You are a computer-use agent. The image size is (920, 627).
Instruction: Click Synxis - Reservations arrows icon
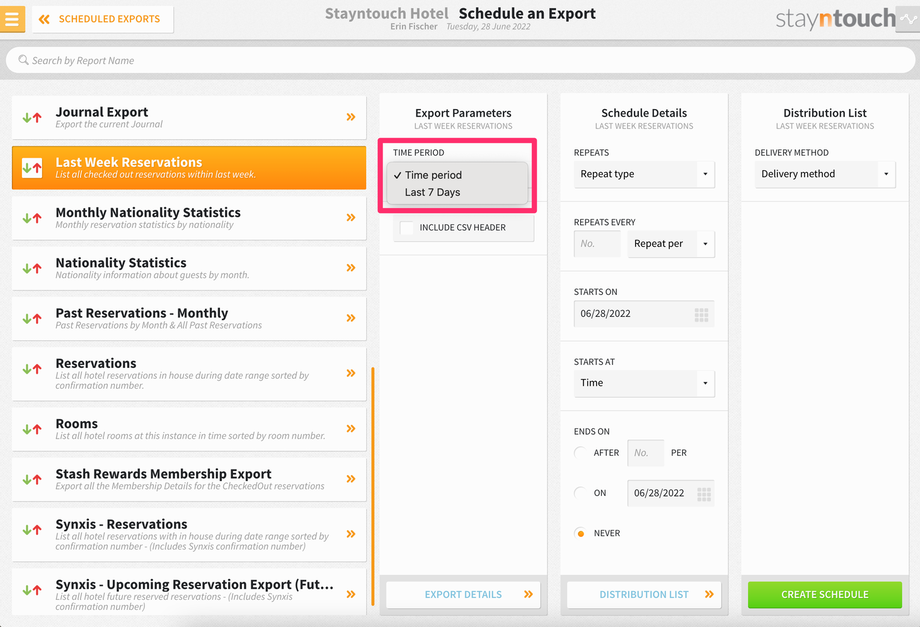[x=32, y=530]
